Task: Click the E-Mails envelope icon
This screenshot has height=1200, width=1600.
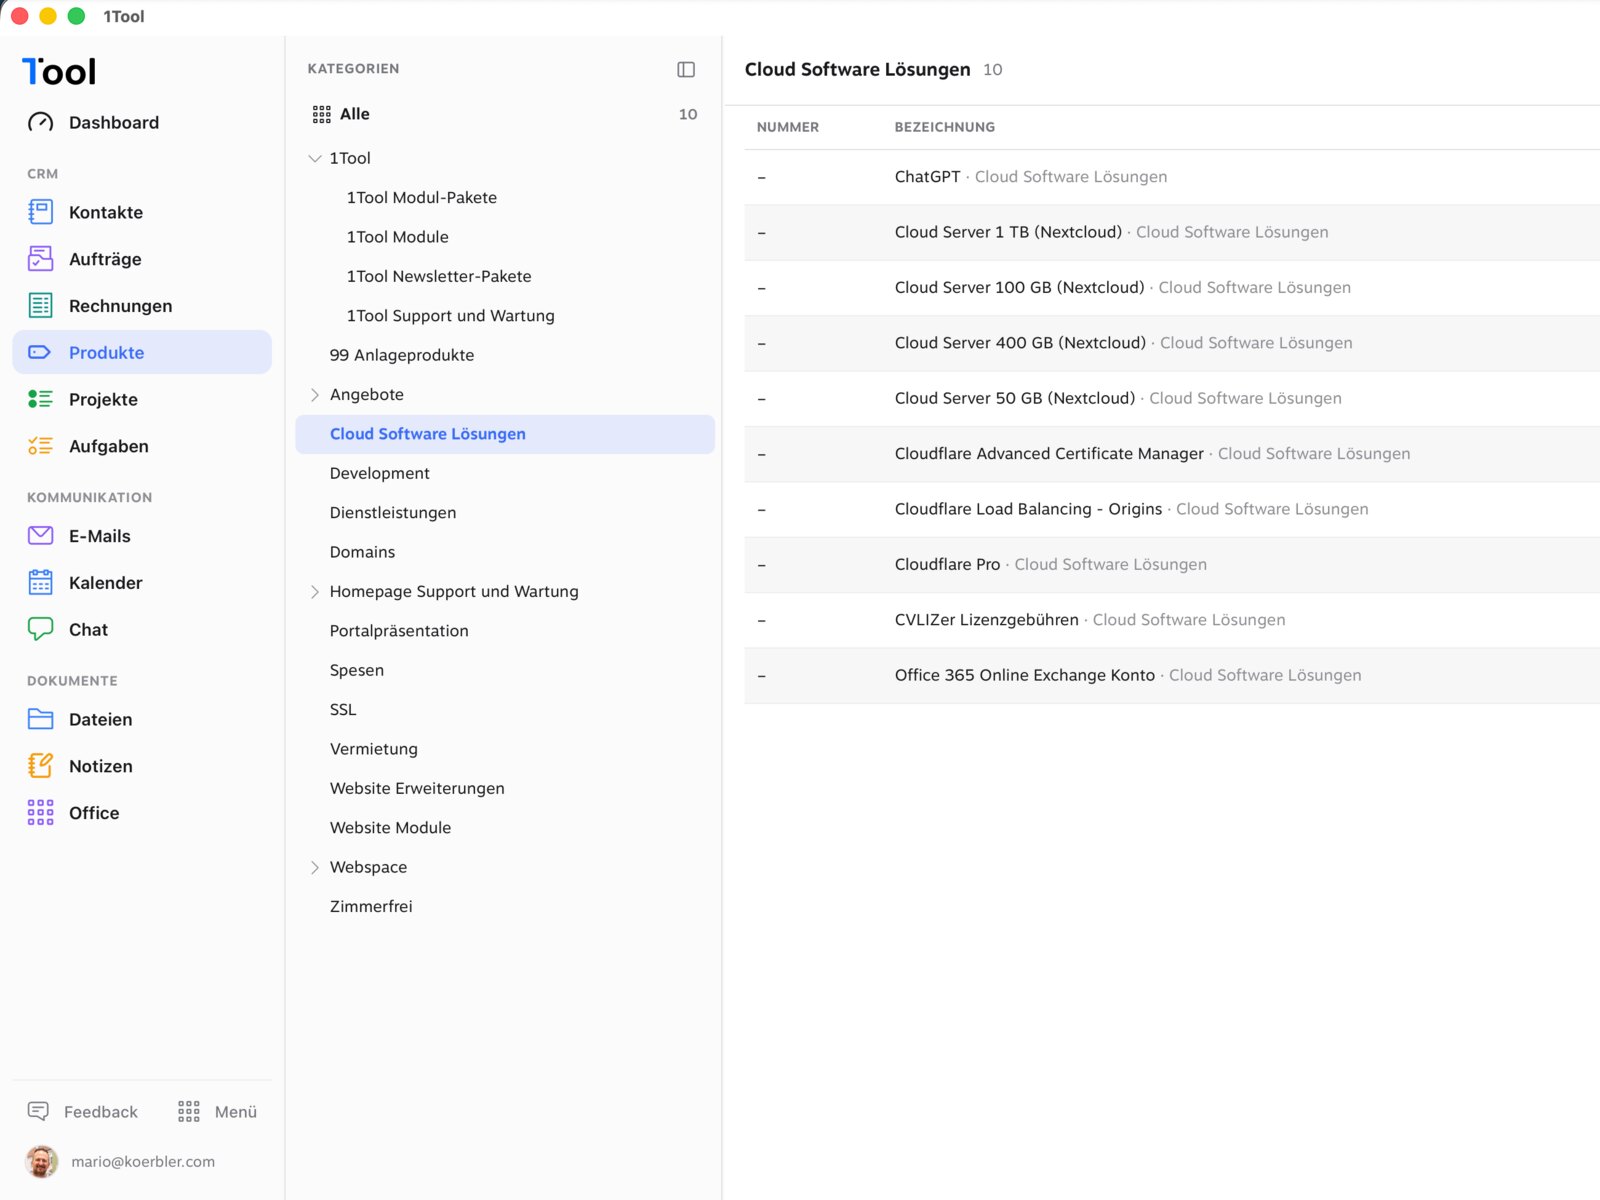Action: (41, 536)
